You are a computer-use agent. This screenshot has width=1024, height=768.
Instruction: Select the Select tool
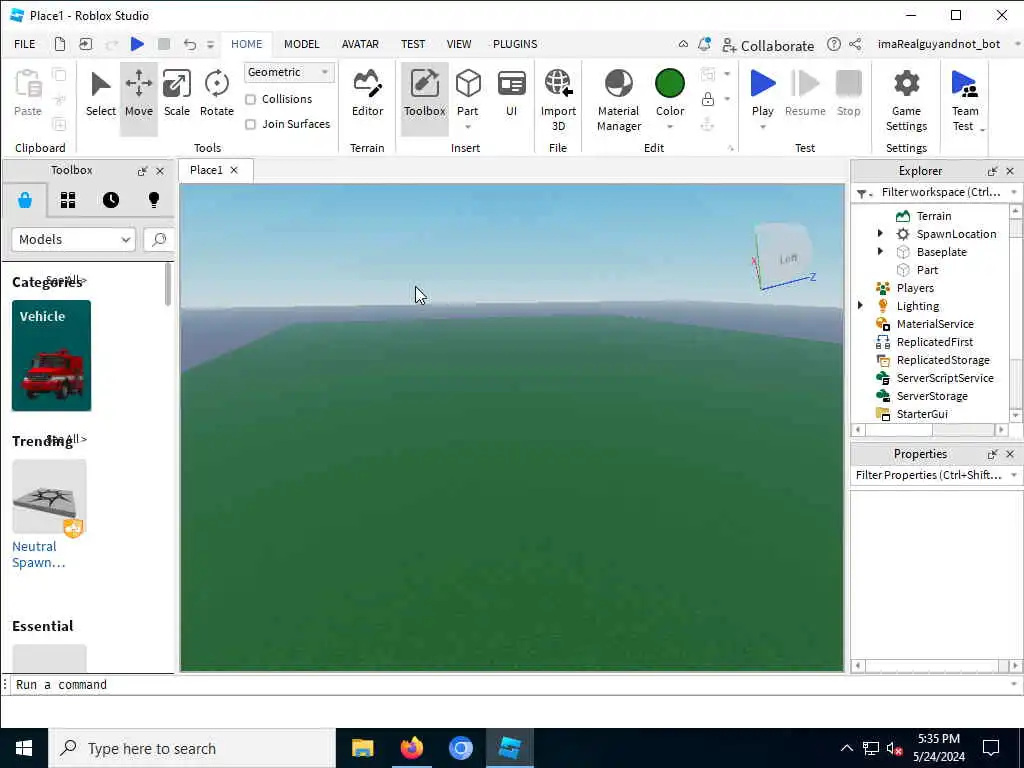[x=101, y=95]
